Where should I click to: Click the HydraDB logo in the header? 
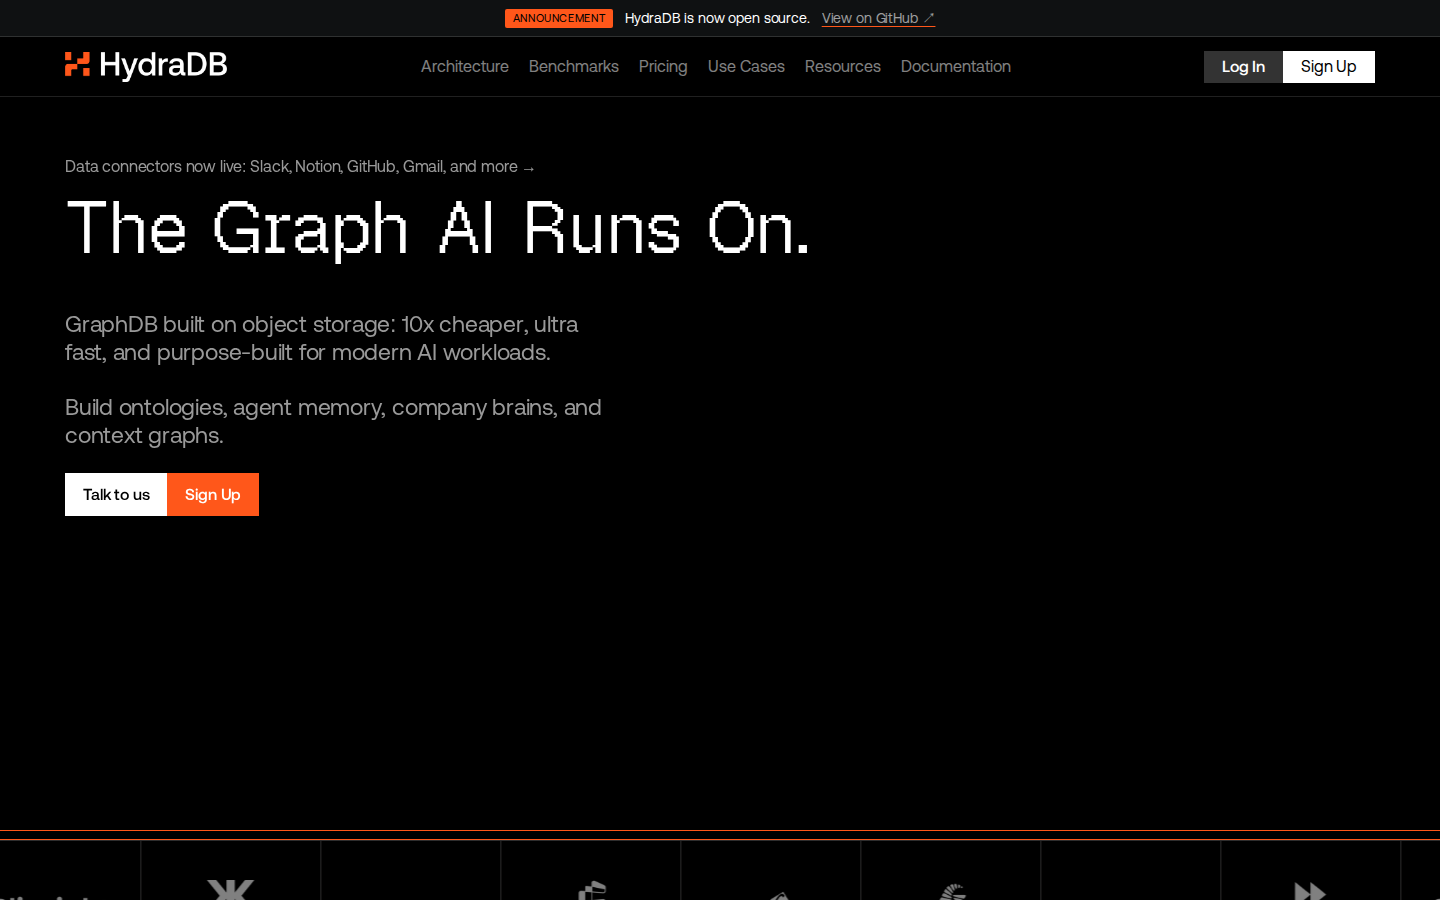[x=146, y=65]
